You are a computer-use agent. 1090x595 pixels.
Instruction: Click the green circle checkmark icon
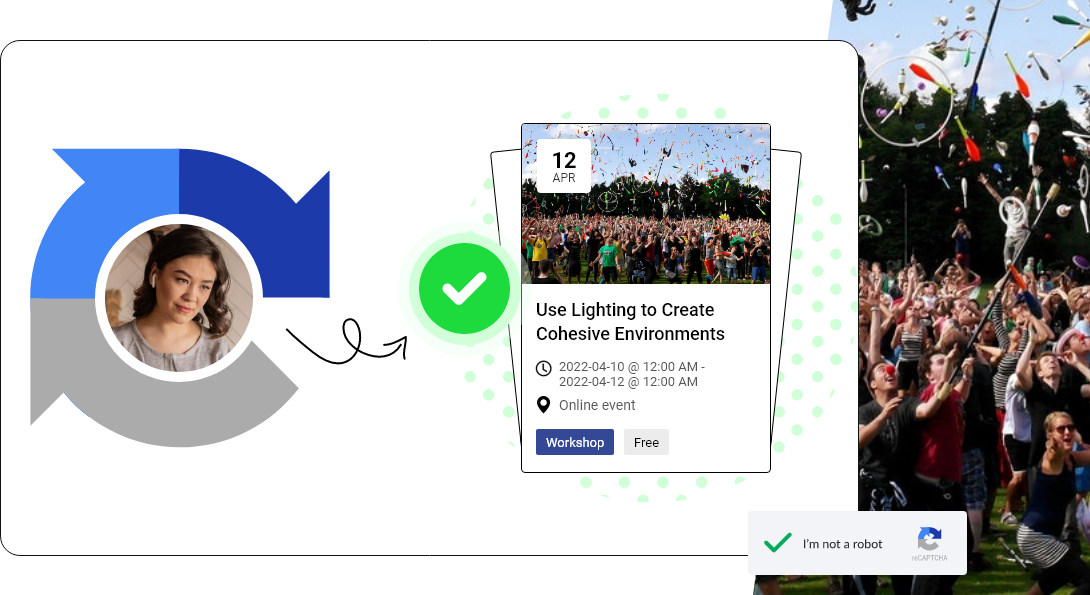(465, 288)
